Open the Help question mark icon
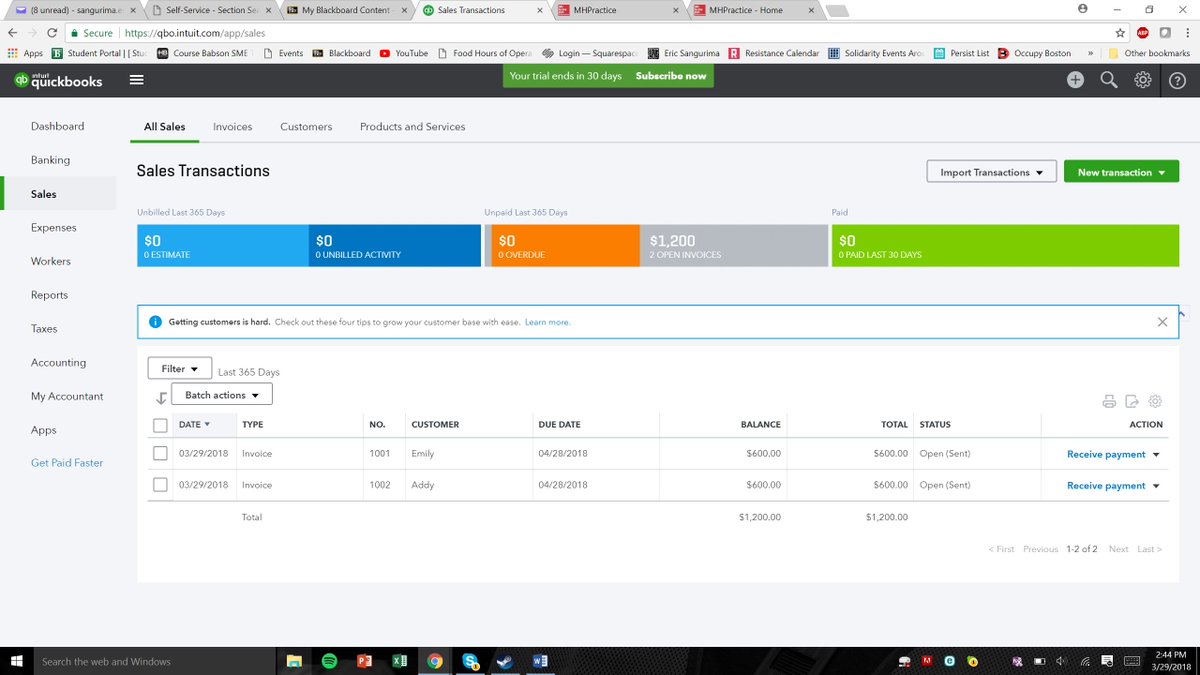 pyautogui.click(x=1177, y=80)
